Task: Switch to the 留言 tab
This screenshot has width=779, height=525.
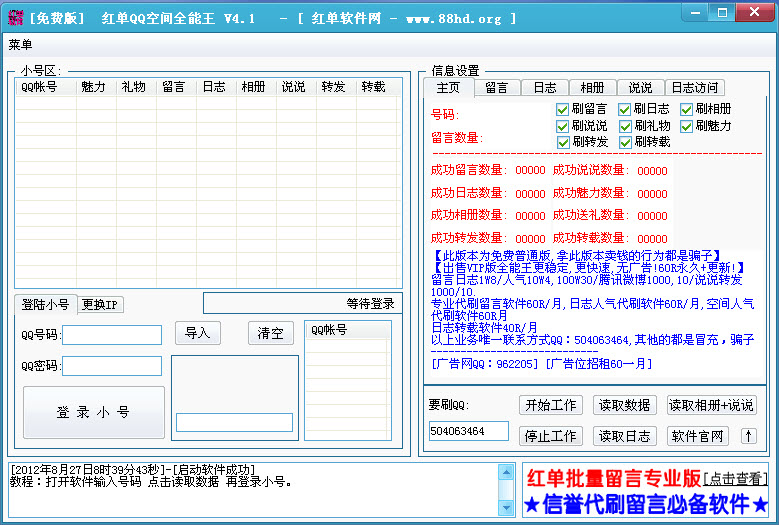Action: pos(496,88)
